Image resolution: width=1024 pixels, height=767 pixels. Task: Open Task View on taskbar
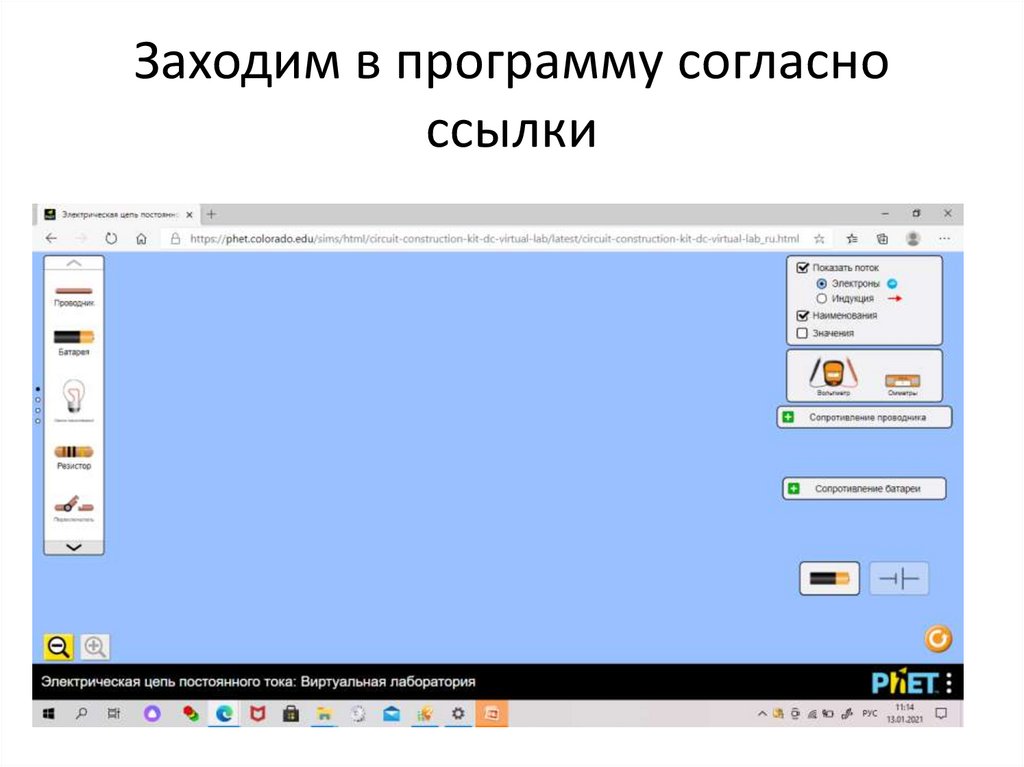(114, 714)
